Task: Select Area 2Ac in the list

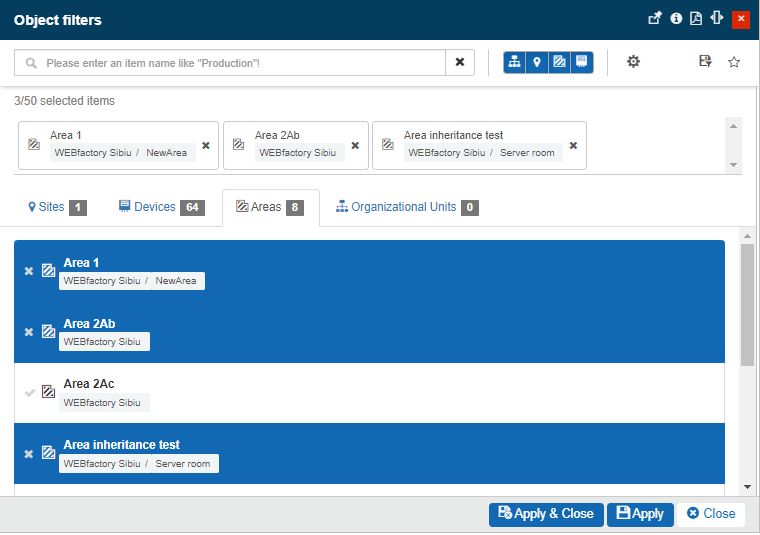Action: click(x=29, y=392)
